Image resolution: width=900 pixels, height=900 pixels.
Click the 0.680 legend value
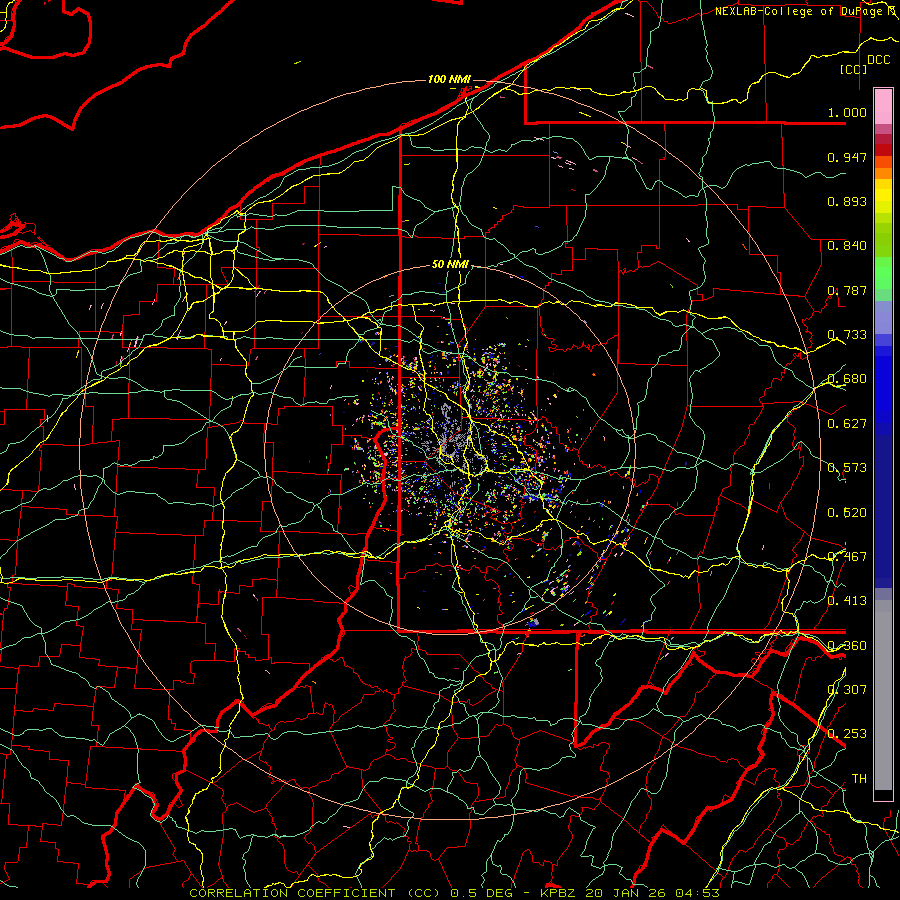point(847,379)
